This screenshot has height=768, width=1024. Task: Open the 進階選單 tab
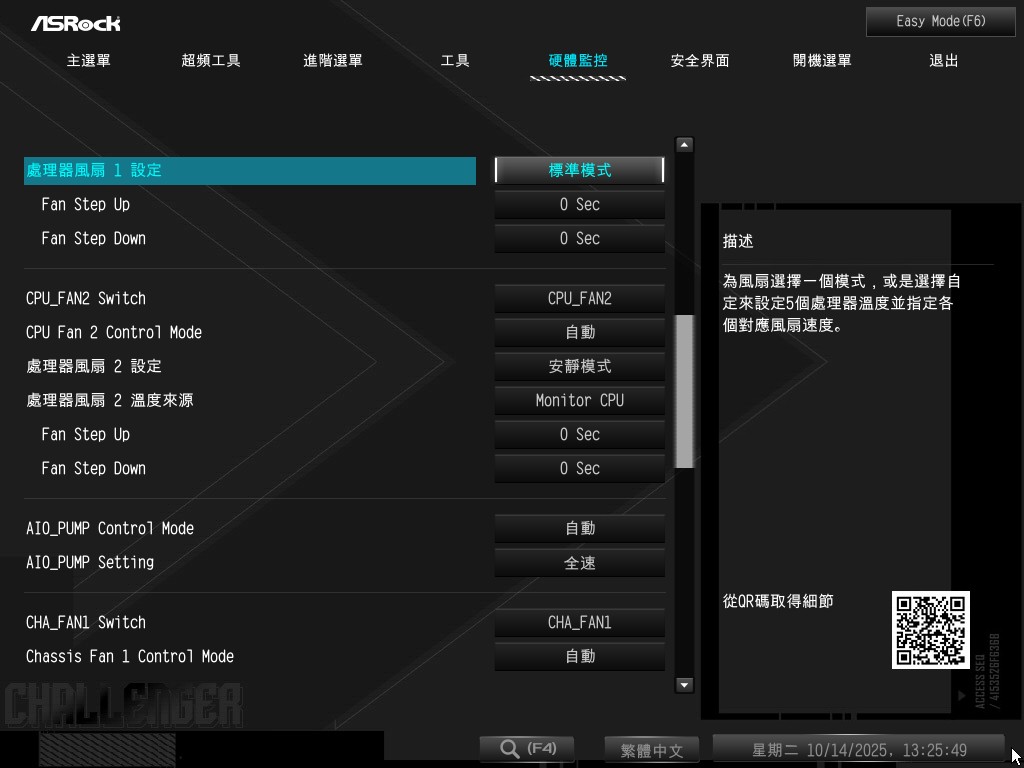coord(333,61)
